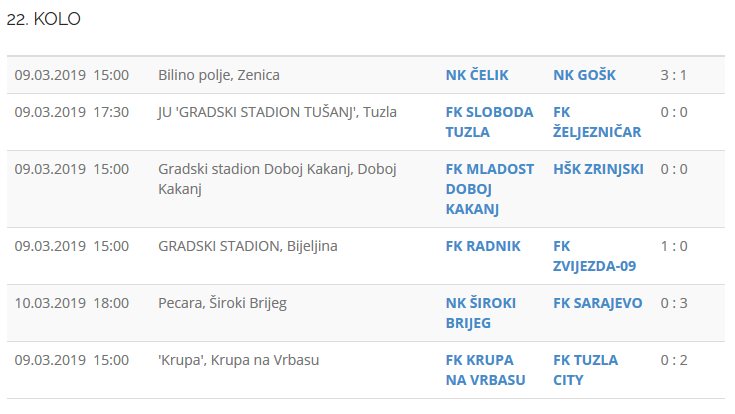
Task: Click the 3 : 1 match score
Action: 674,75
